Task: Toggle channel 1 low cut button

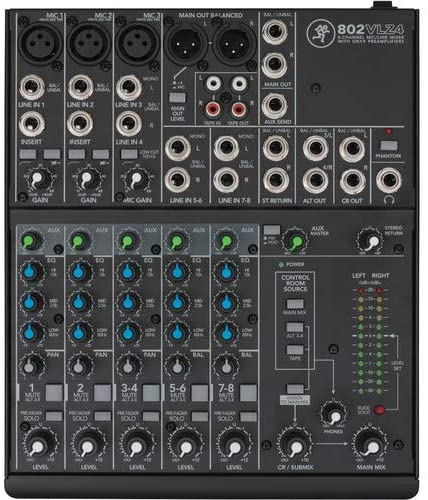Action: coord(28,154)
